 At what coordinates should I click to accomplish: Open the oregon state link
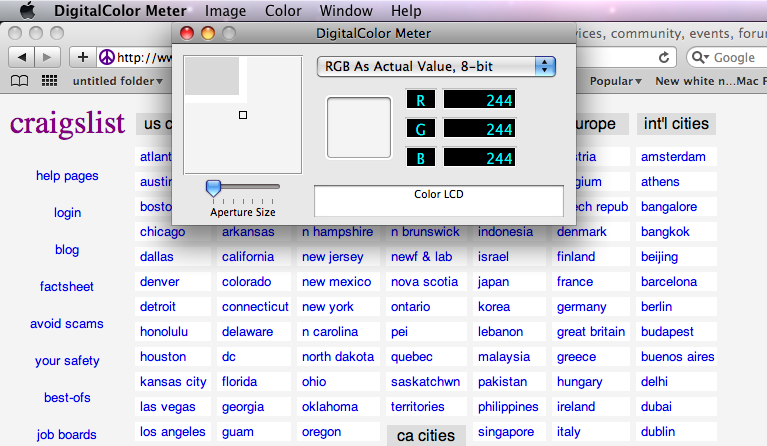(321, 432)
